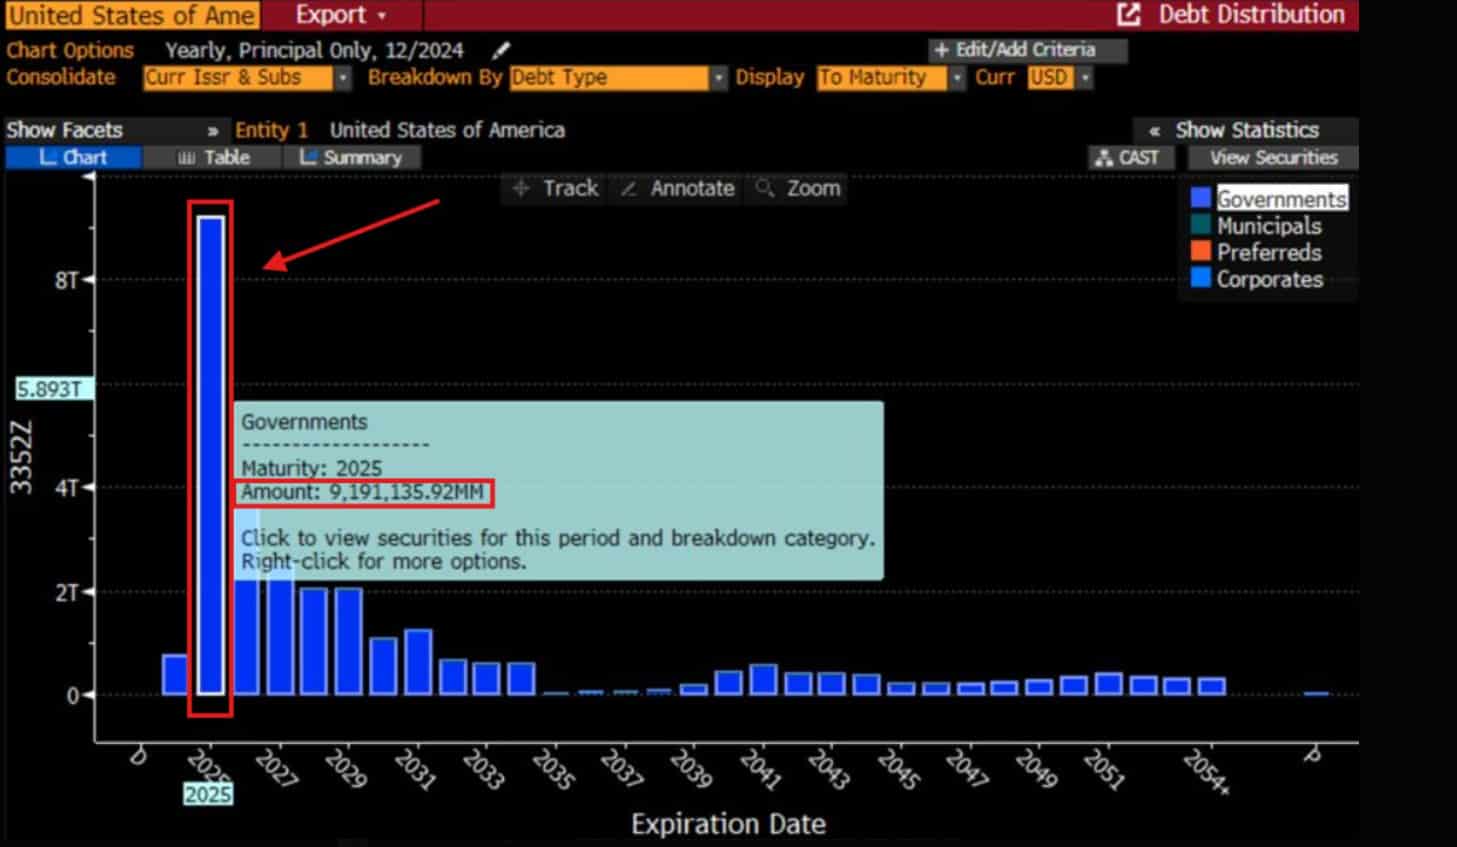Screen dimensions: 1457x847
Task: Click the pencil edit icon next to chart options
Action: 500,49
